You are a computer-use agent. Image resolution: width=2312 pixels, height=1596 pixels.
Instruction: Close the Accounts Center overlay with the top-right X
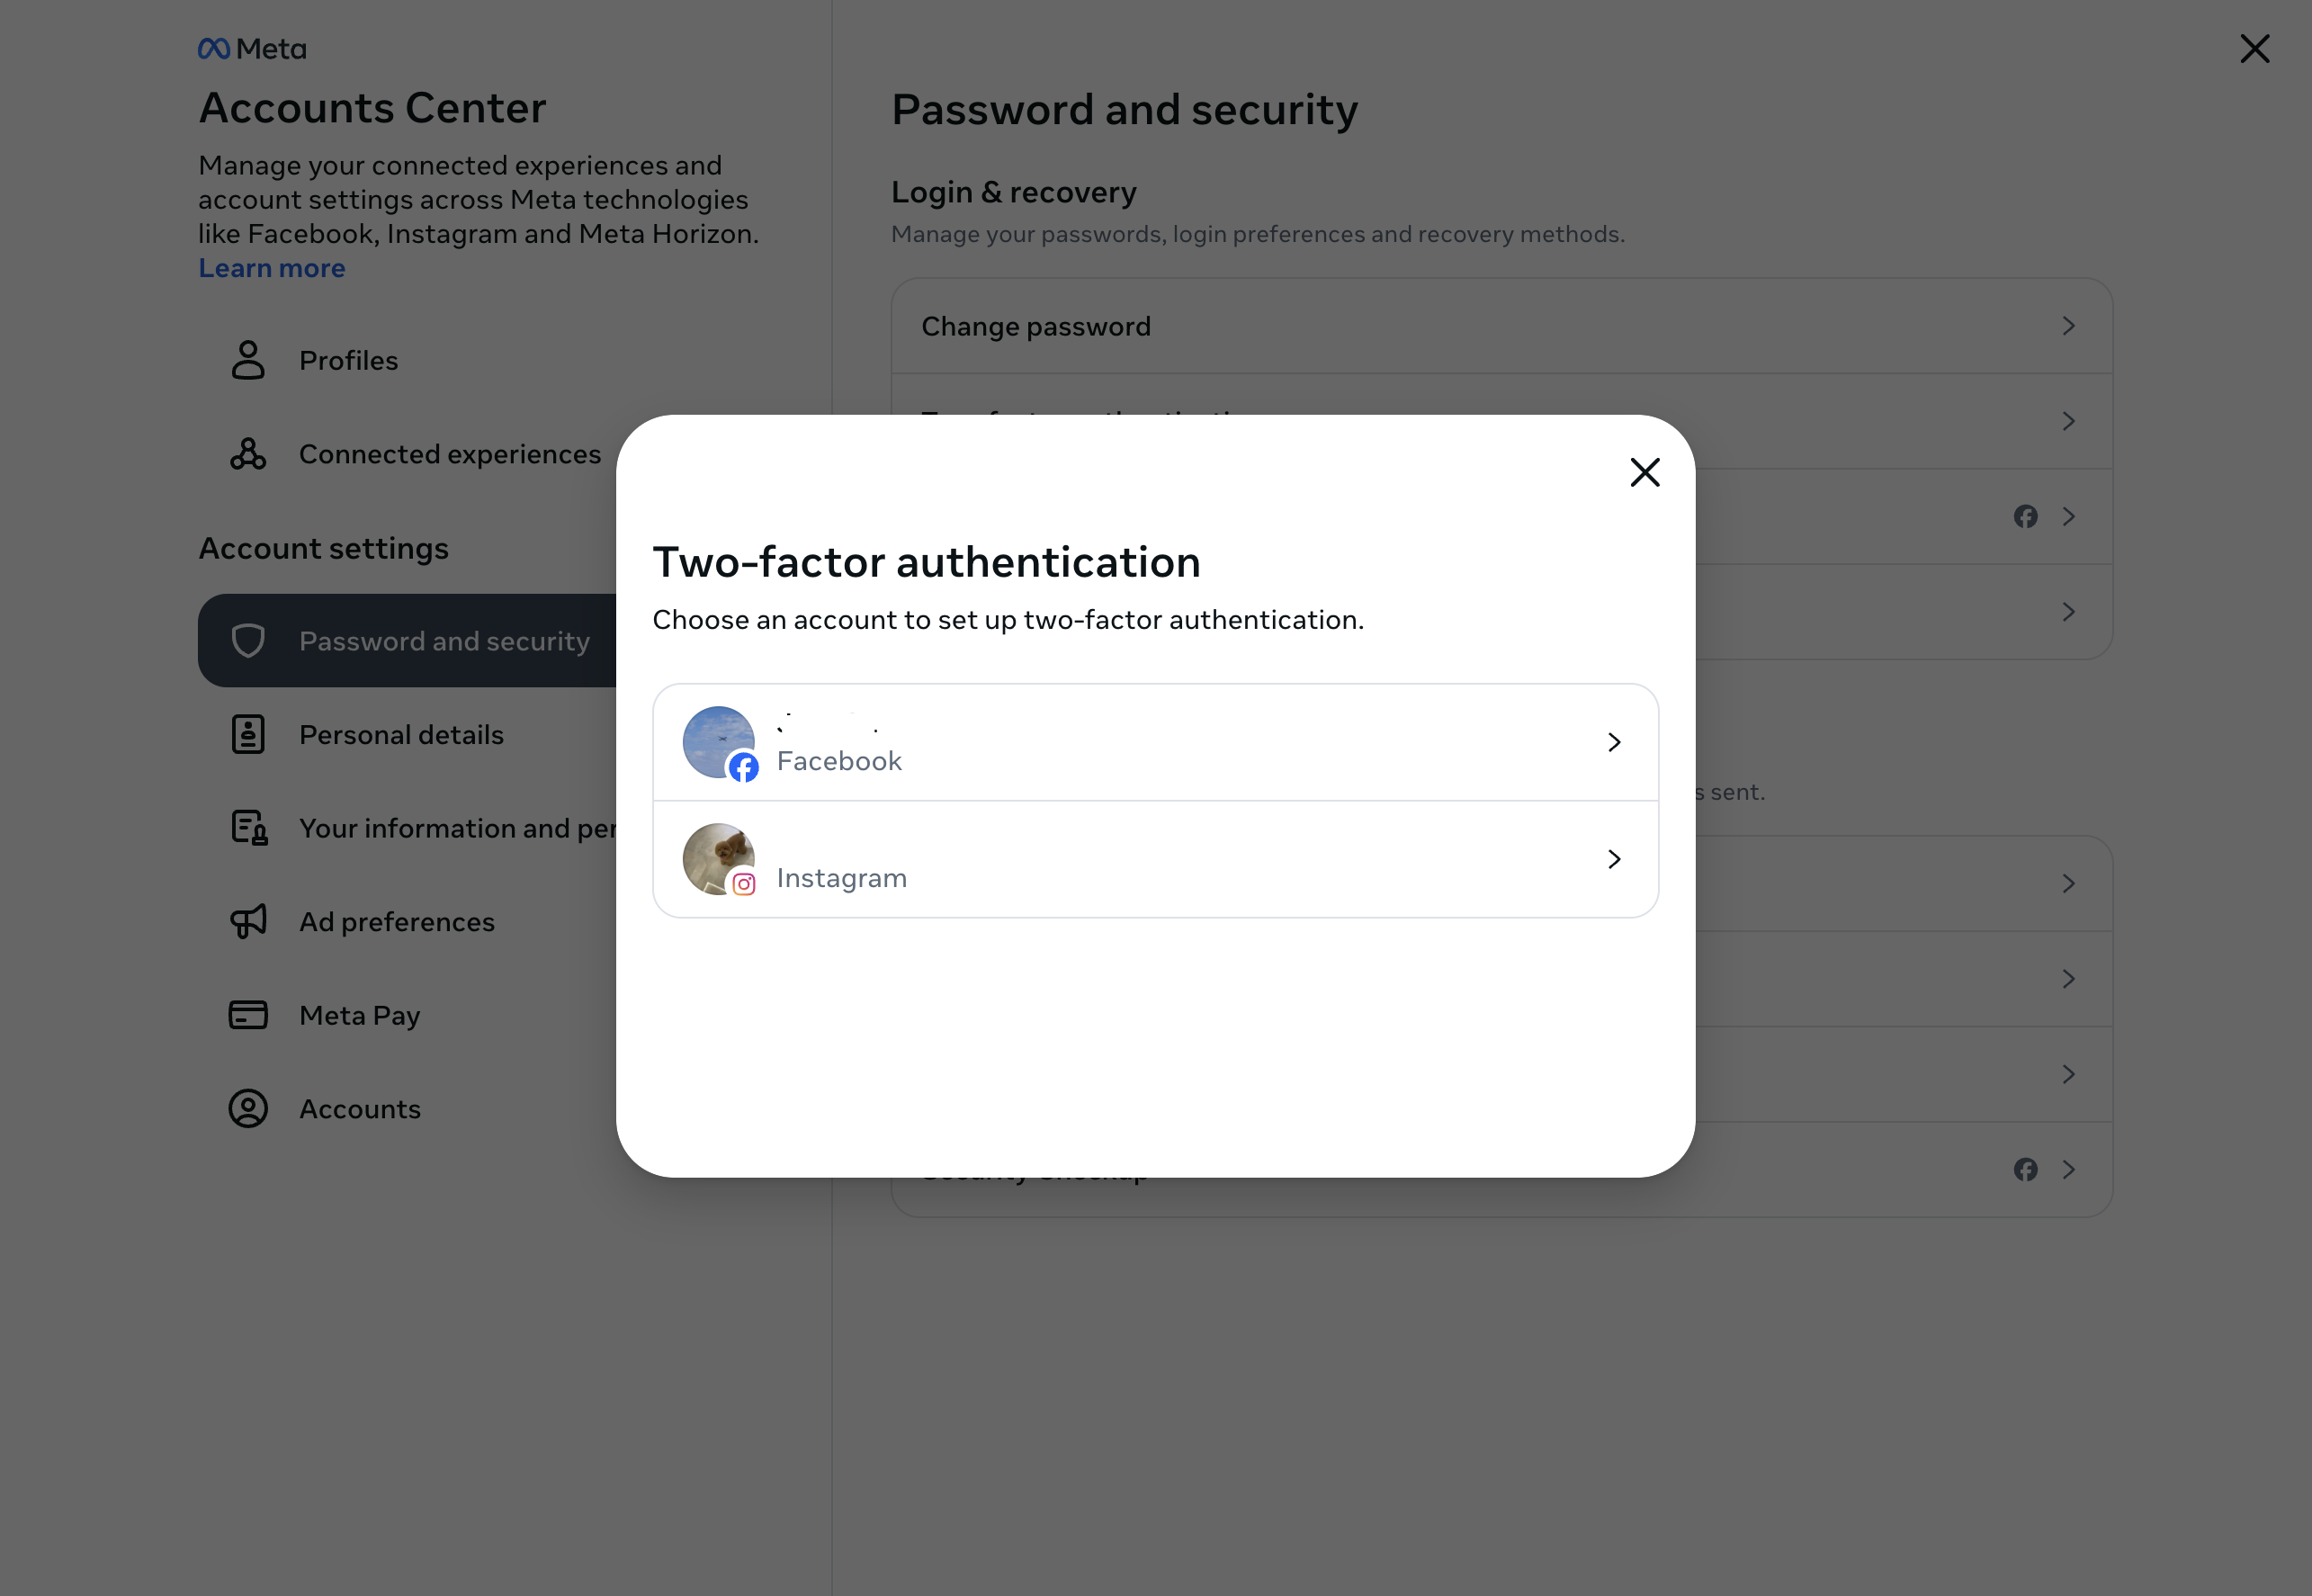[x=2255, y=48]
